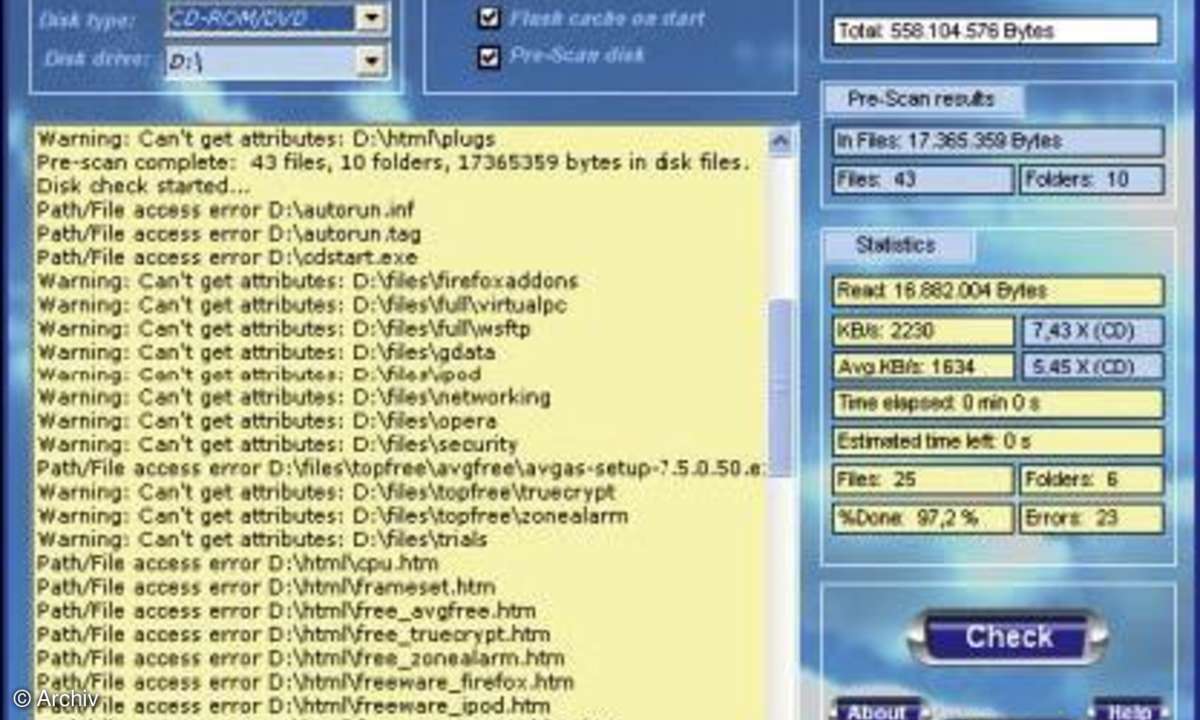Select warning line for files\security
The width and height of the screenshot is (1200, 720).
coord(277,445)
